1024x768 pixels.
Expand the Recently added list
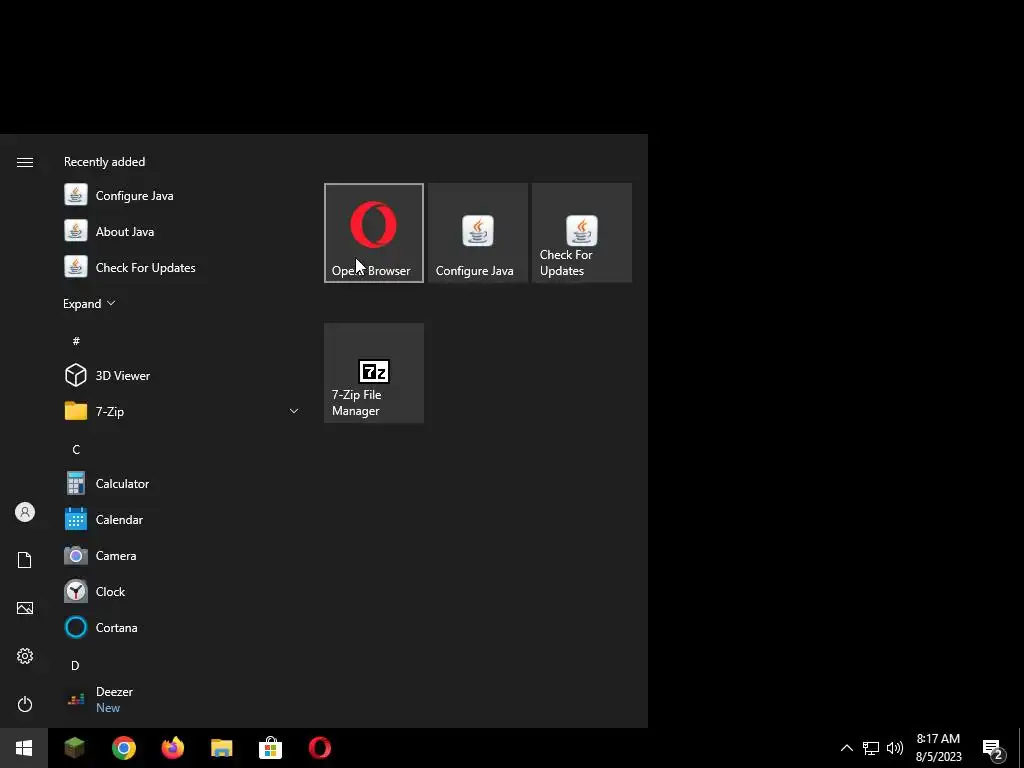pos(89,304)
